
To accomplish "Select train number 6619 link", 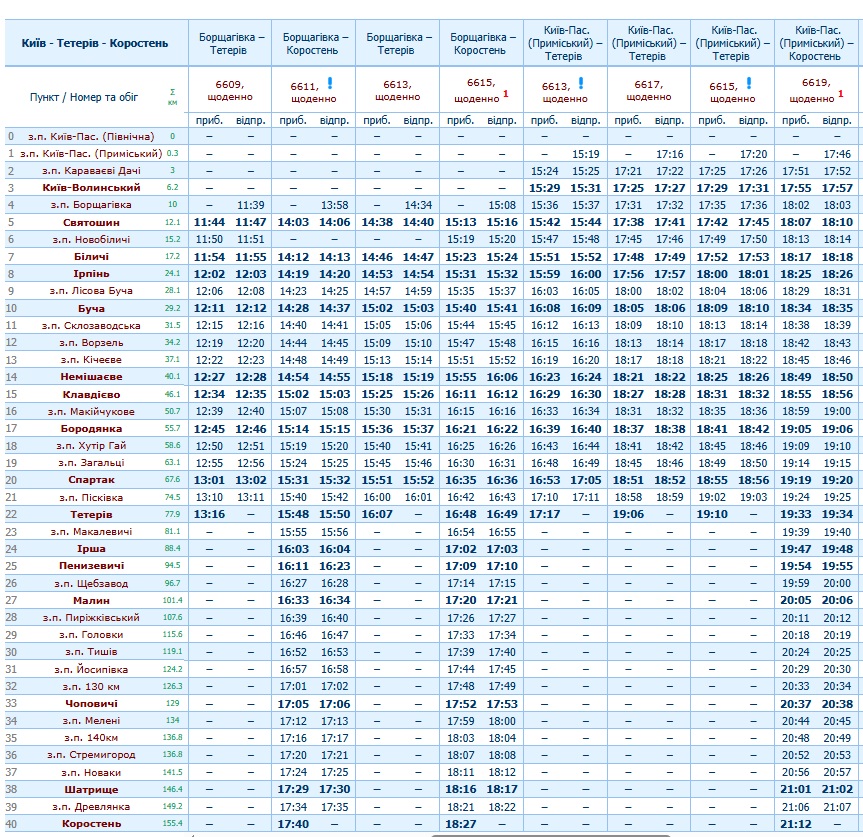I will click(x=815, y=86).
